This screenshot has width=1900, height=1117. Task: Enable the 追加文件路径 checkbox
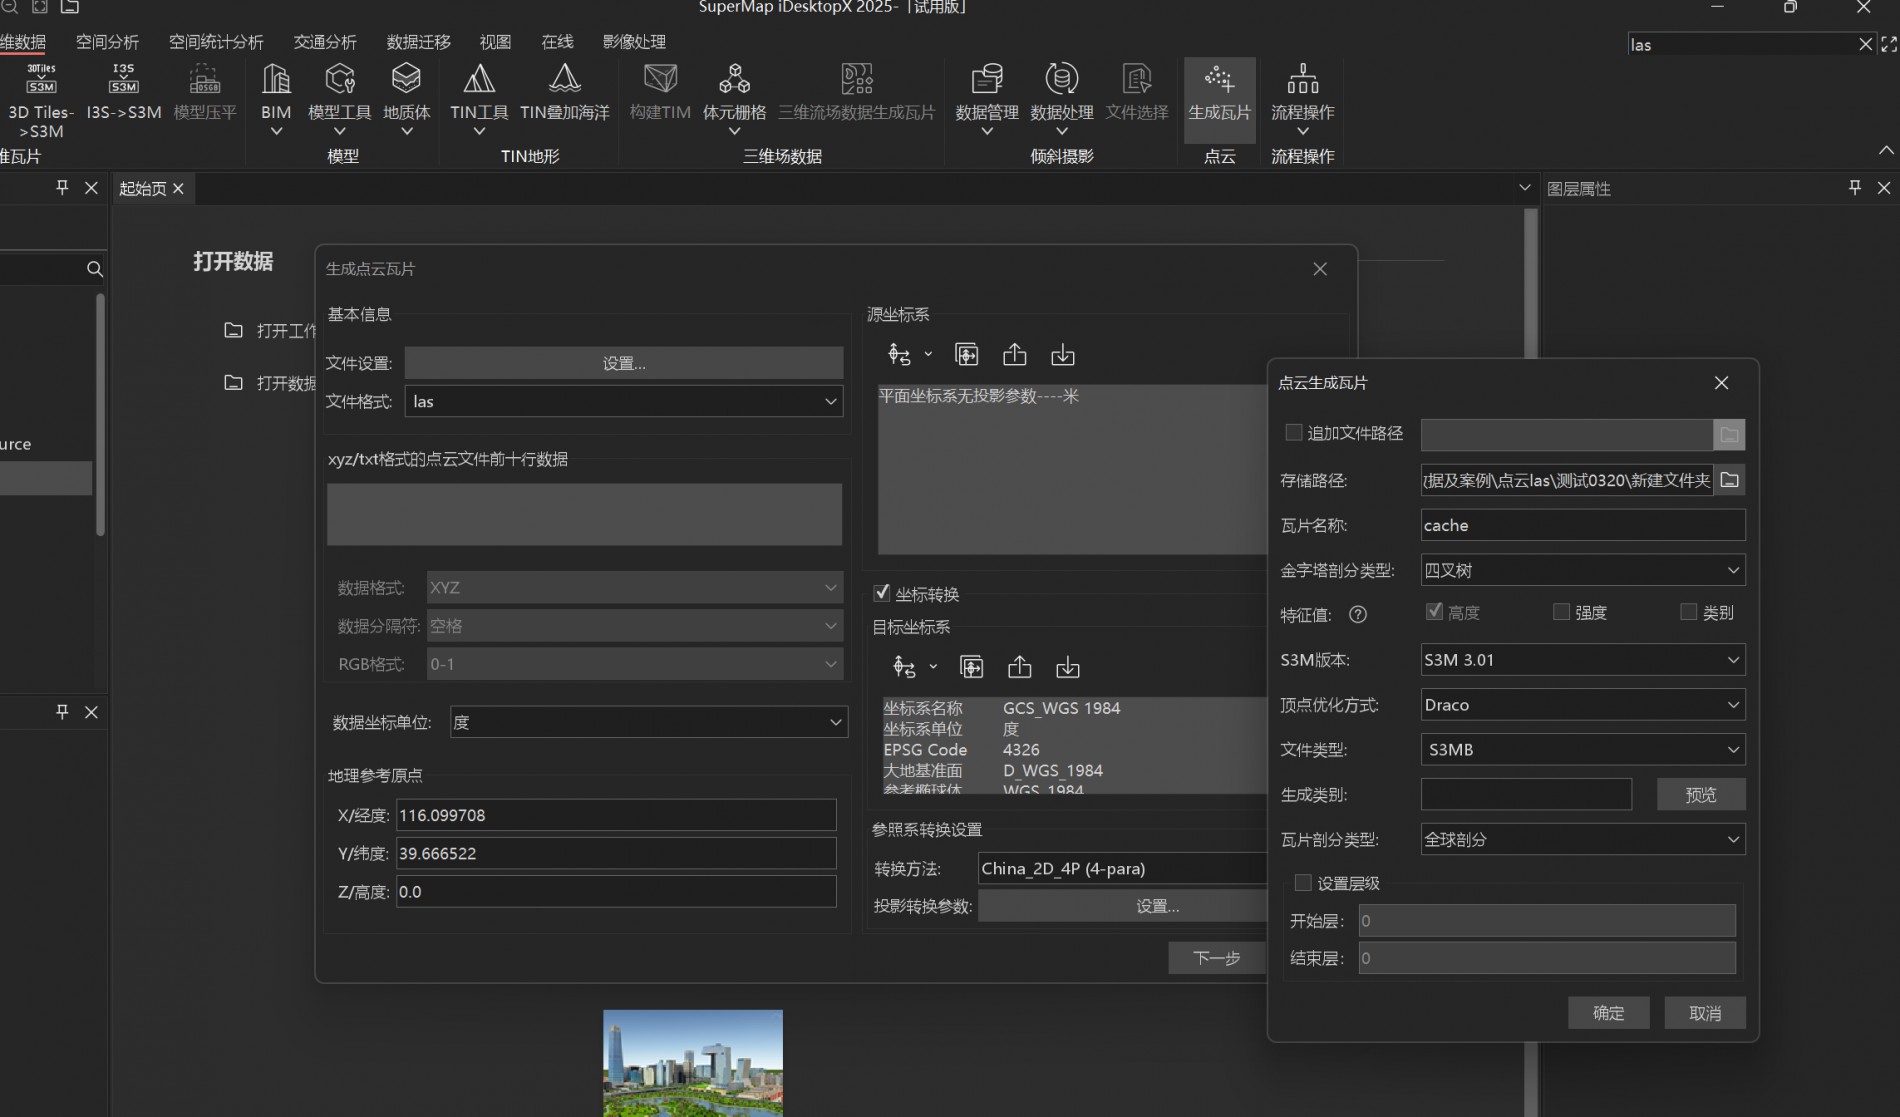1294,433
